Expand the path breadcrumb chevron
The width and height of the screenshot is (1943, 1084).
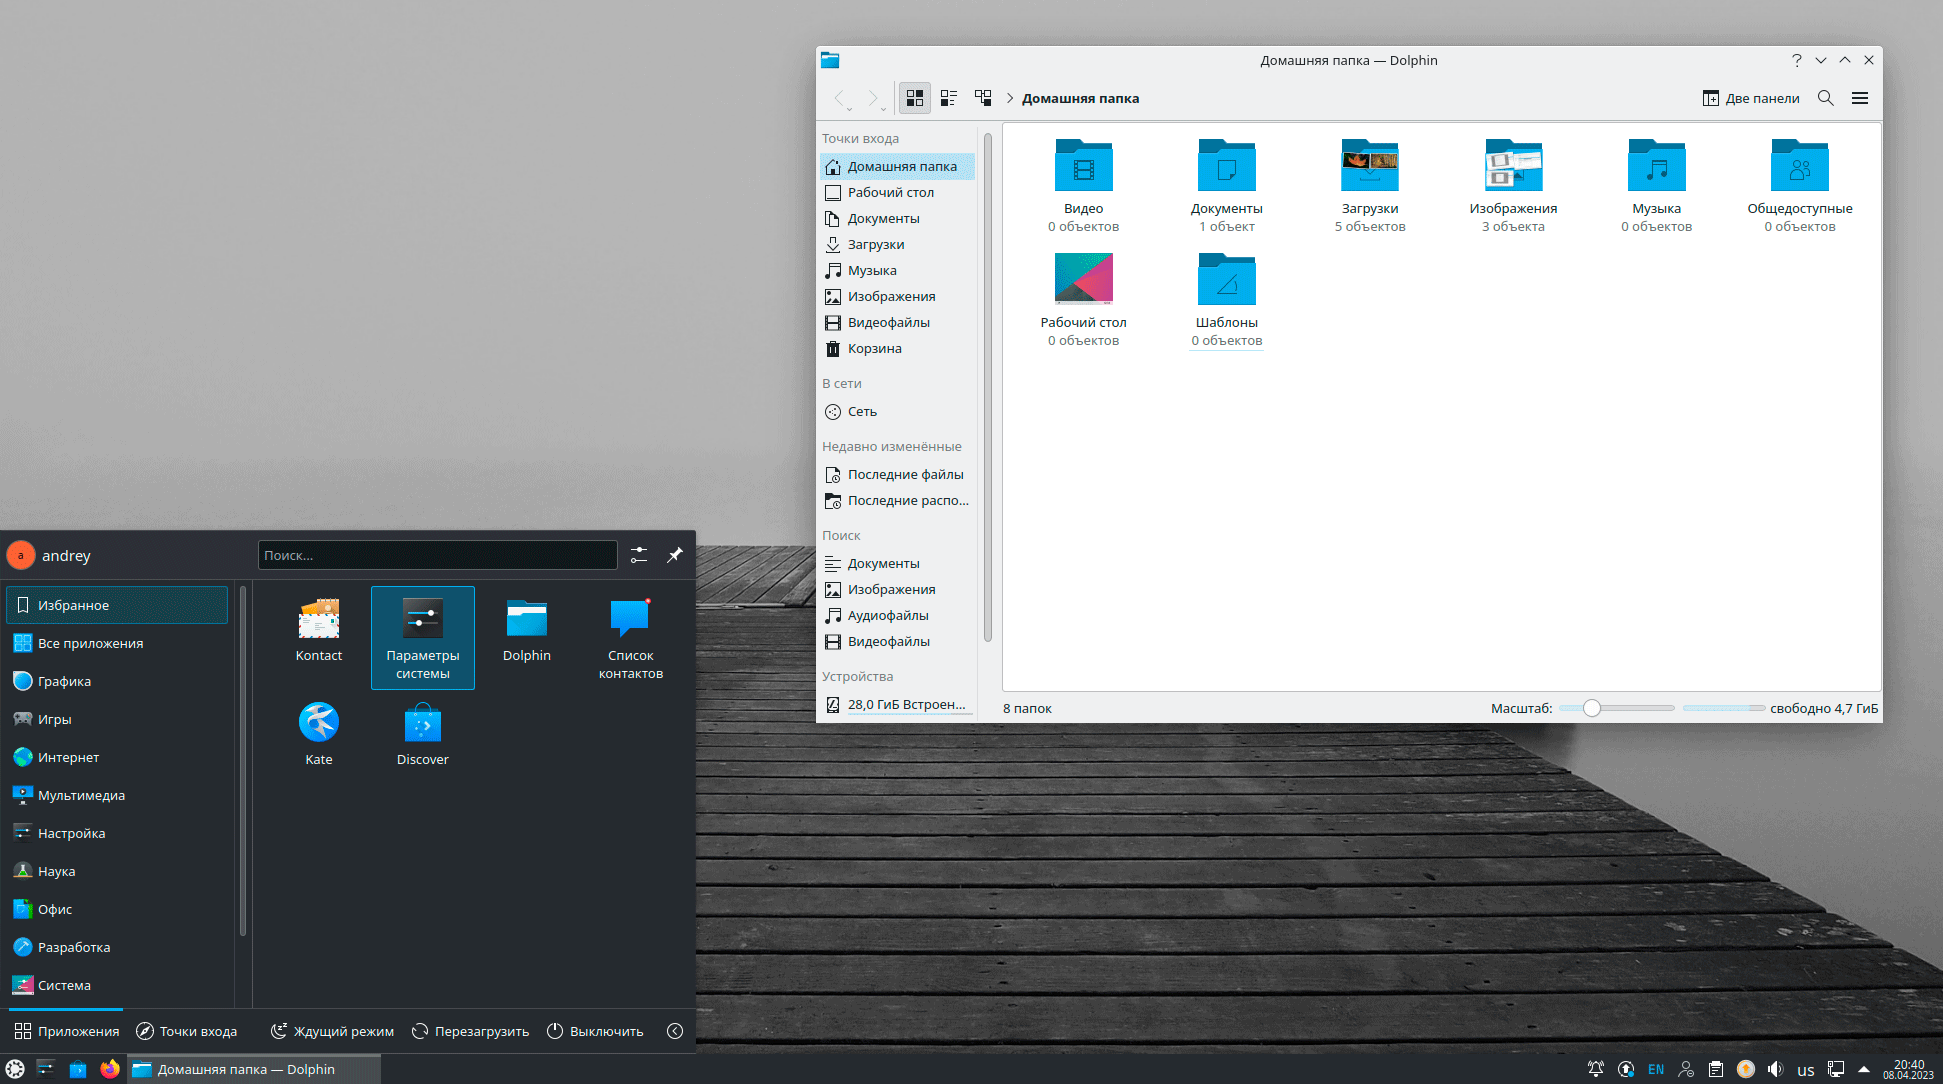[1010, 98]
